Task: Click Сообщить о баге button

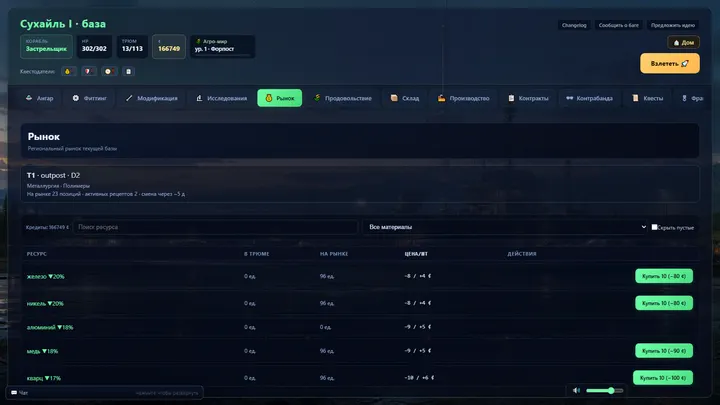Action: coord(619,25)
